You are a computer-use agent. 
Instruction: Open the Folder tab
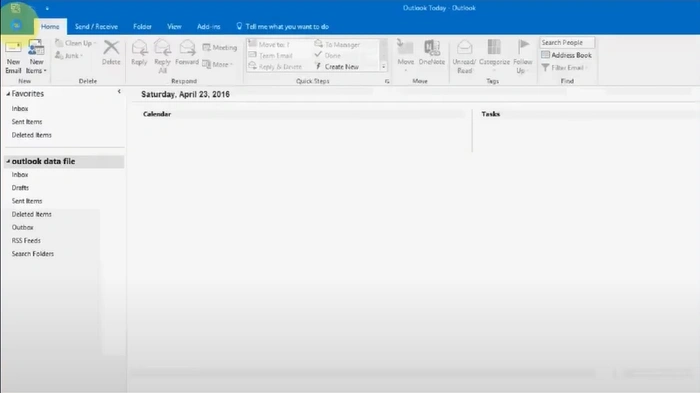click(142, 27)
